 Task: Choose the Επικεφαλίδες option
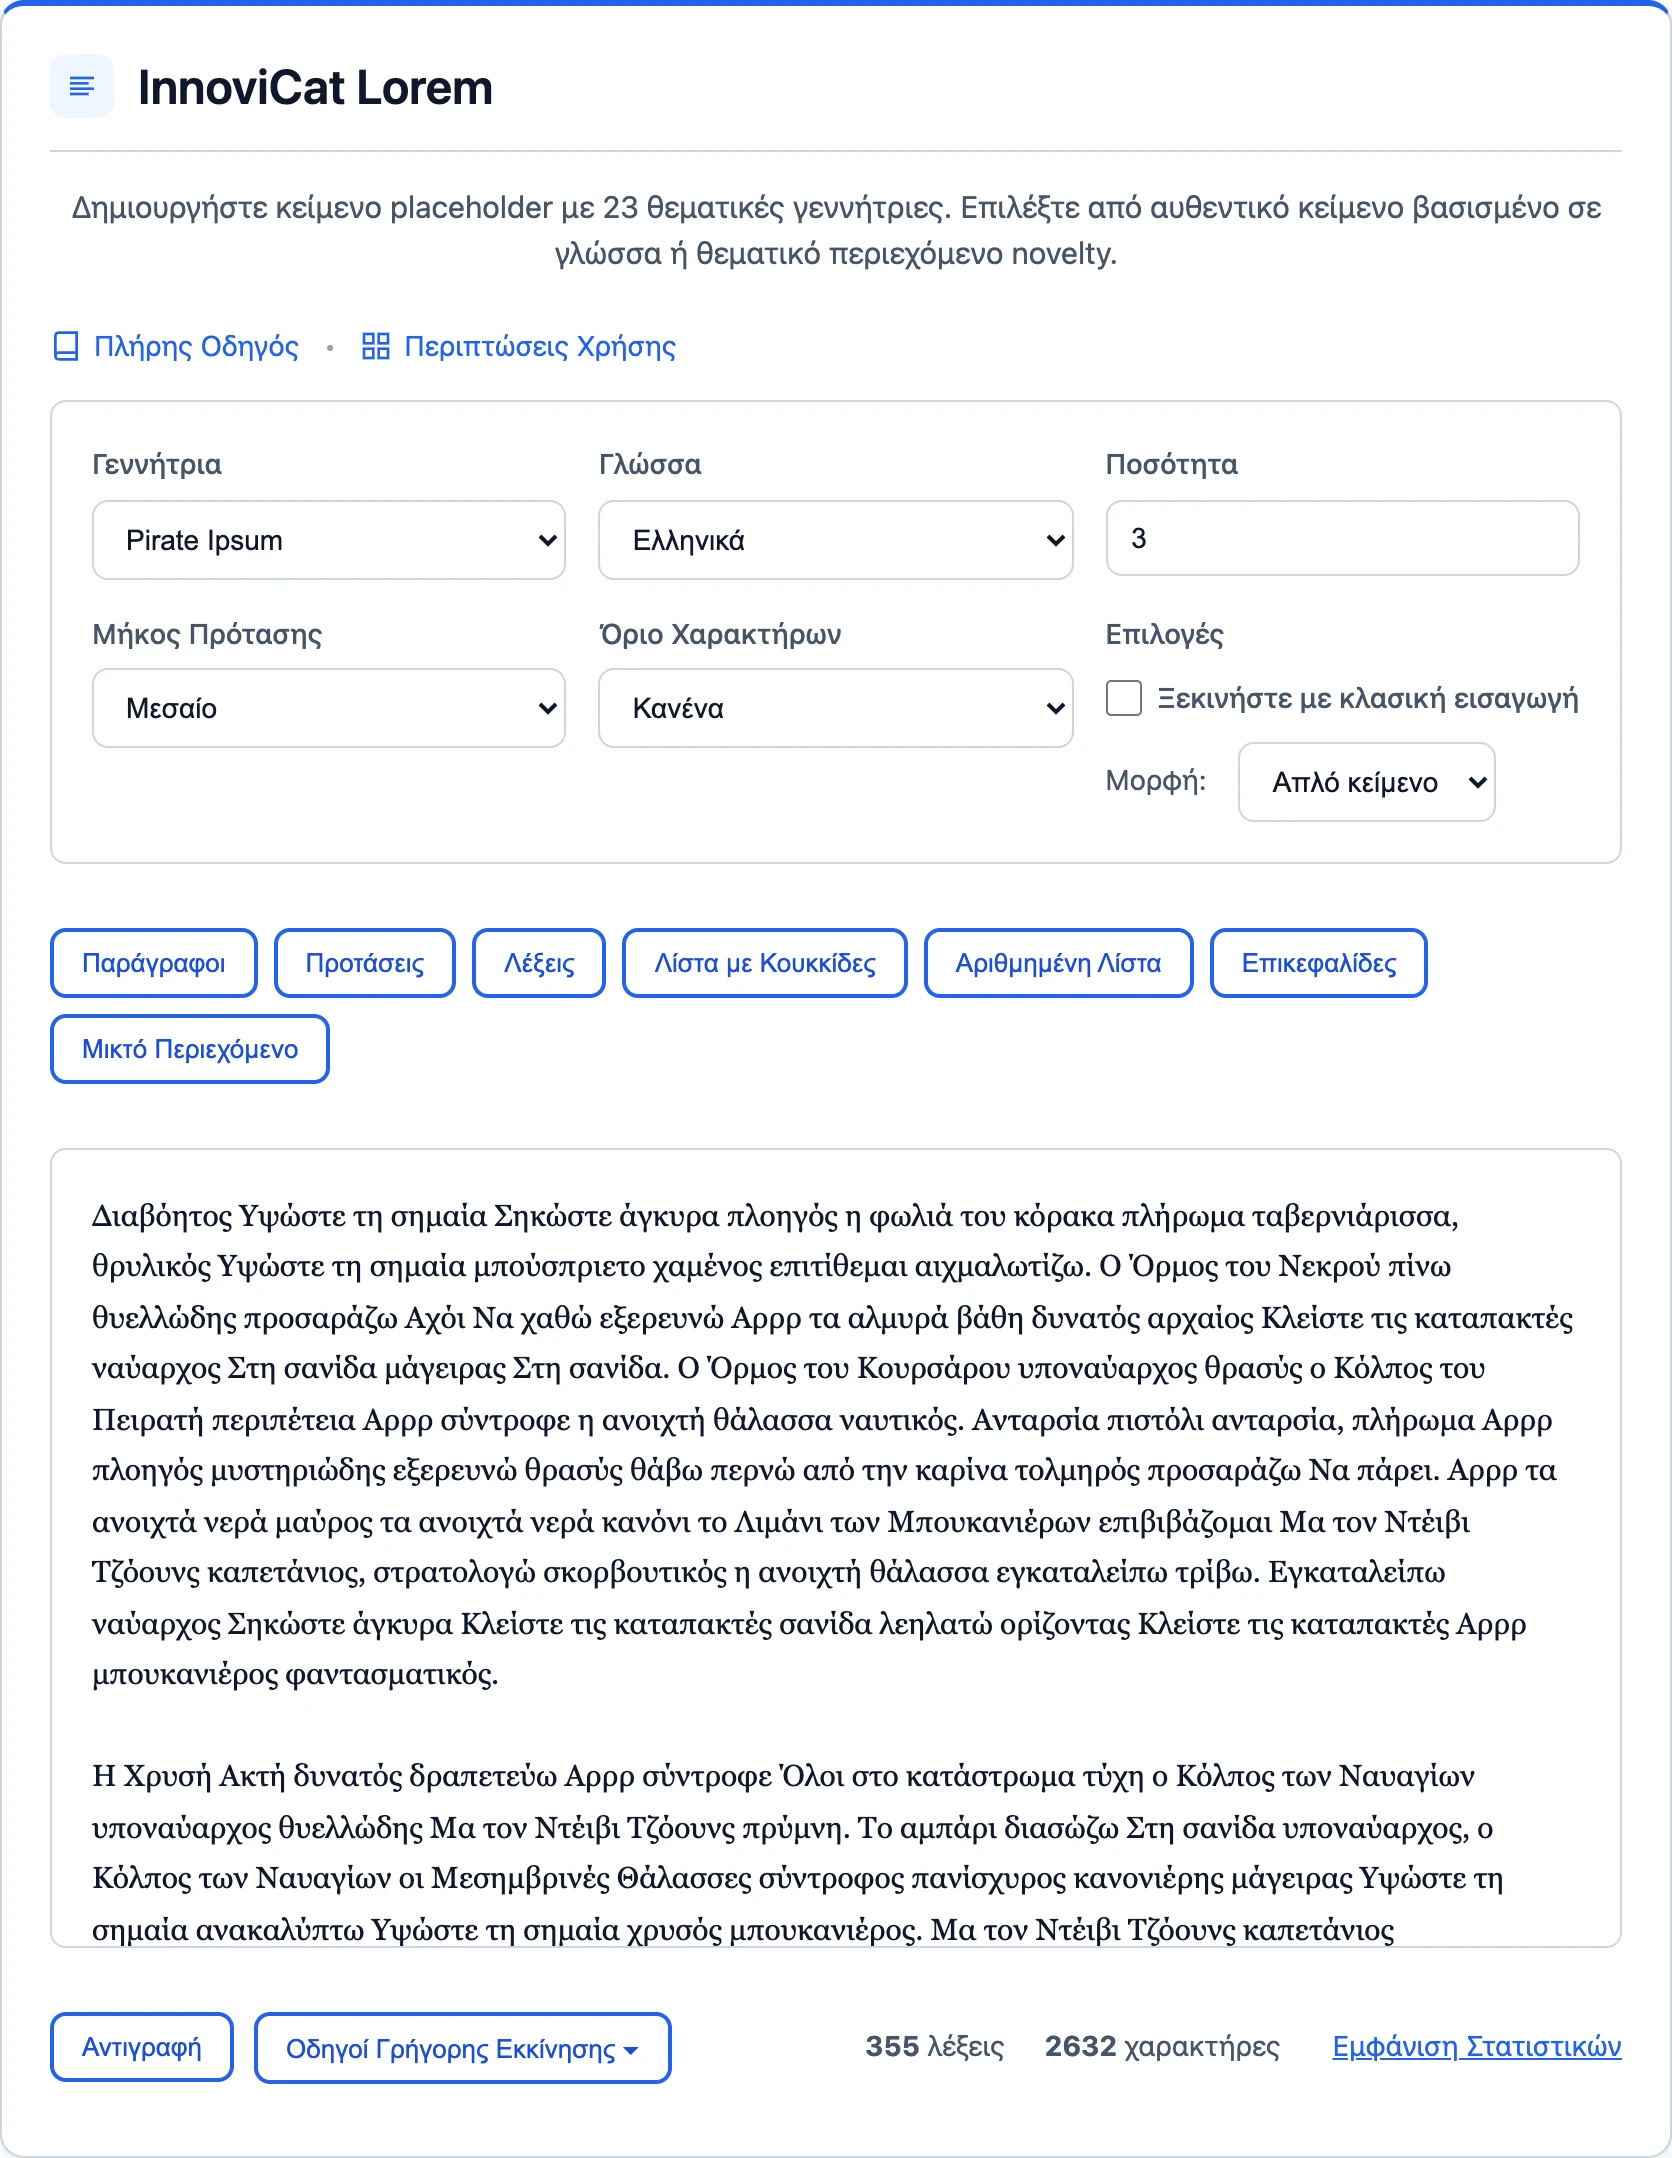click(1319, 963)
